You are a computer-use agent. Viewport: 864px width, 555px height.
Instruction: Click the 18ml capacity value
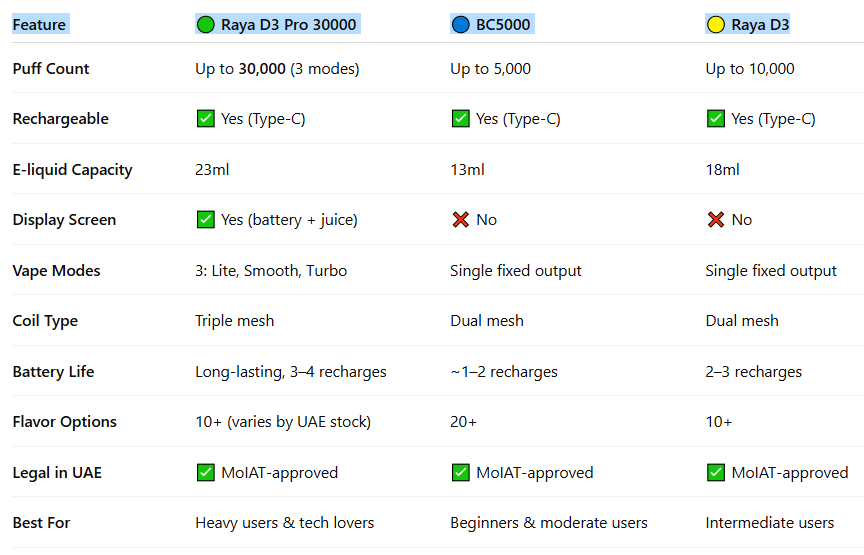pyautogui.click(x=722, y=170)
